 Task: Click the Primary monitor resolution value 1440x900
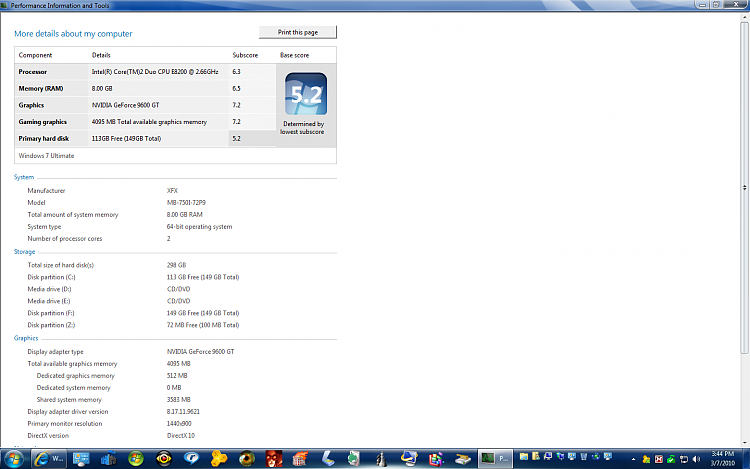tap(179, 424)
